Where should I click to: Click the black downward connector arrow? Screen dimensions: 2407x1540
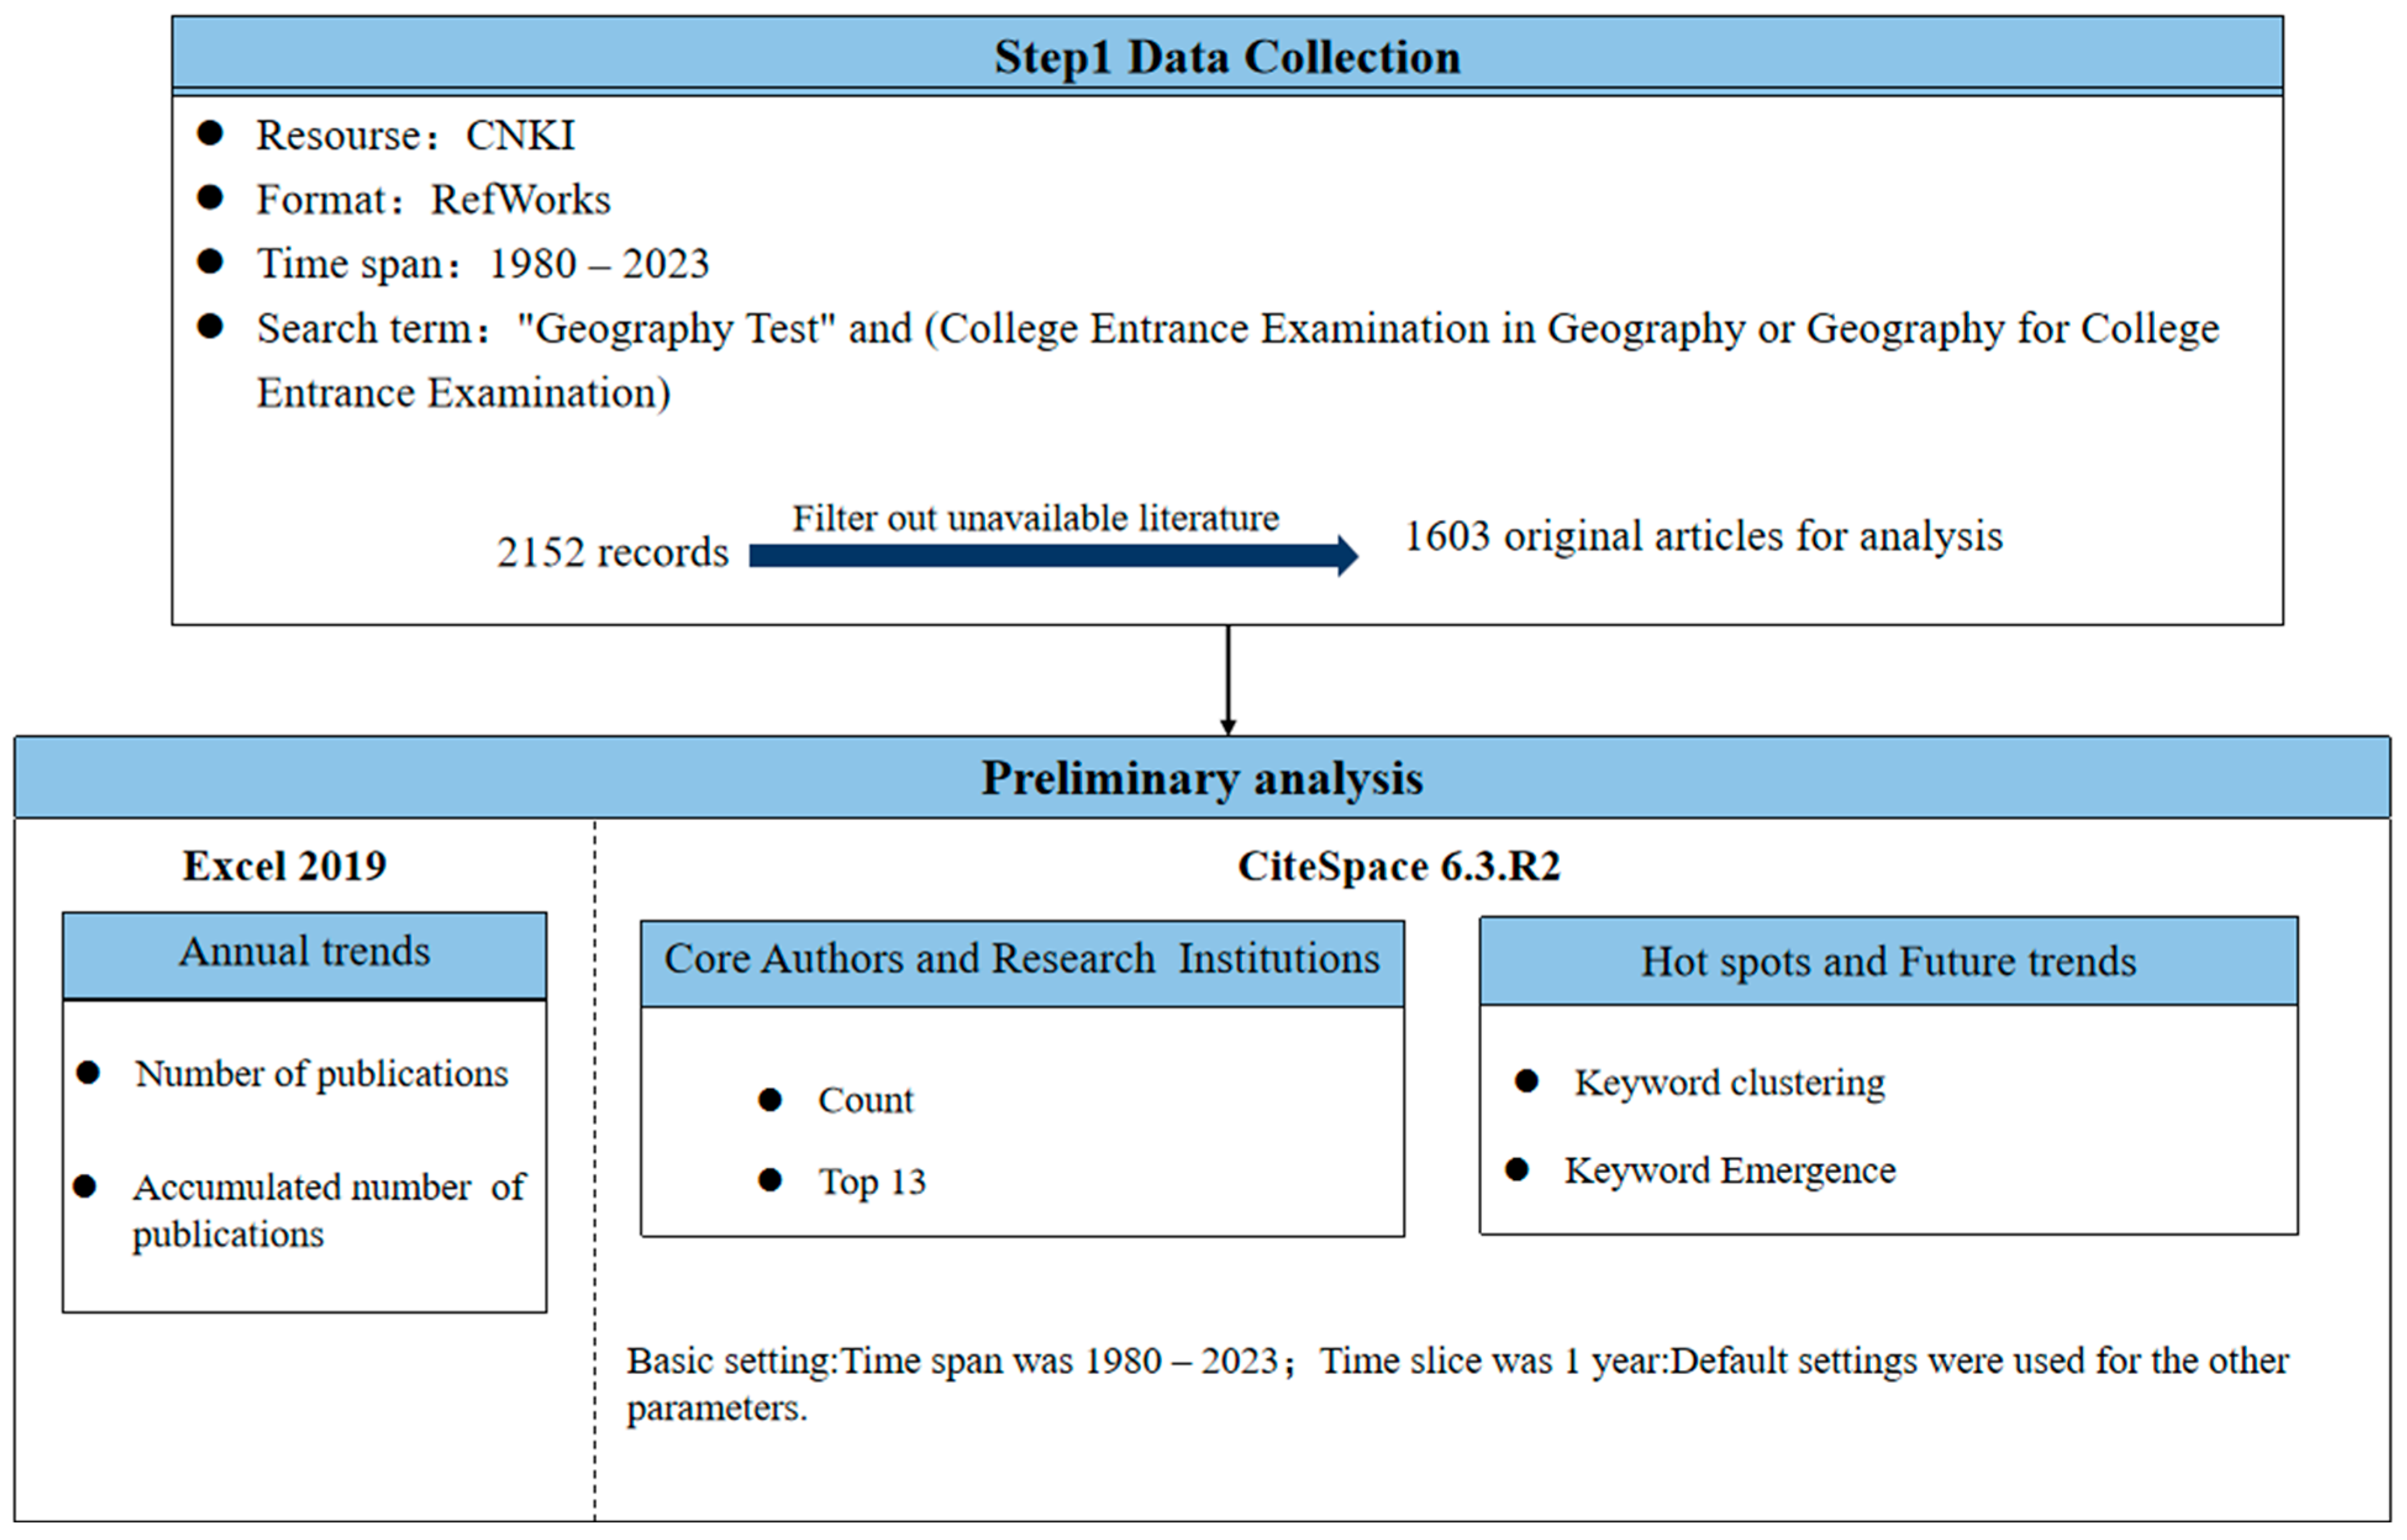pos(1228,680)
